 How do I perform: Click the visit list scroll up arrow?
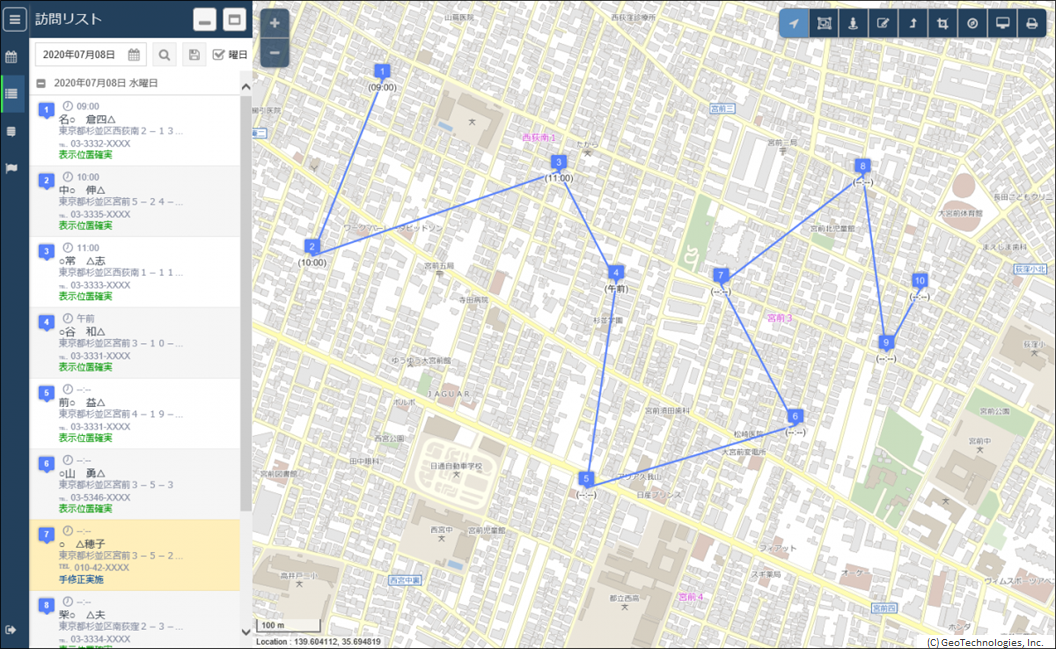246,87
